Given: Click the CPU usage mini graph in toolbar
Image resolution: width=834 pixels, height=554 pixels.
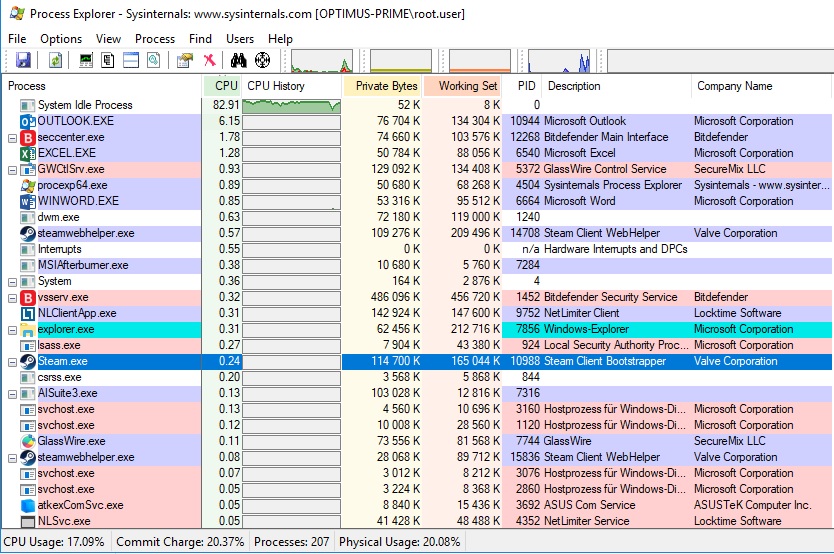Looking at the screenshot, I should 322,61.
